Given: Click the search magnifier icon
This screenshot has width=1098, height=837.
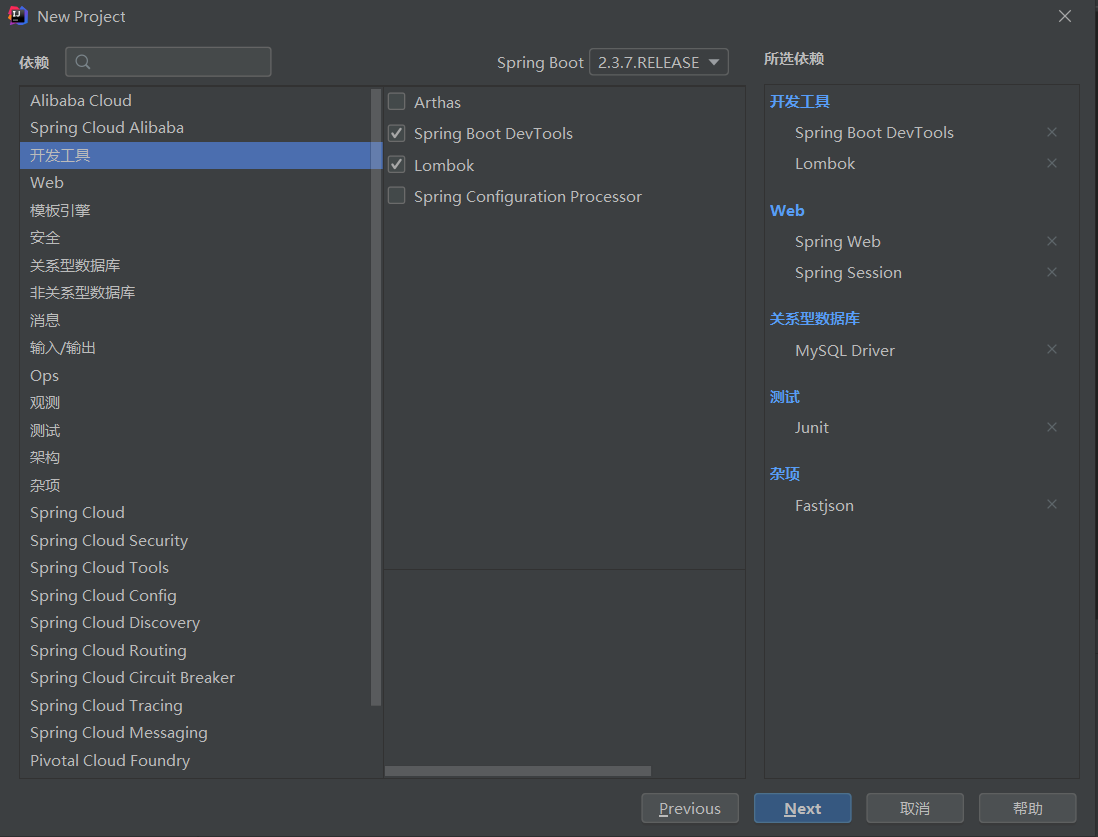Looking at the screenshot, I should (x=83, y=62).
